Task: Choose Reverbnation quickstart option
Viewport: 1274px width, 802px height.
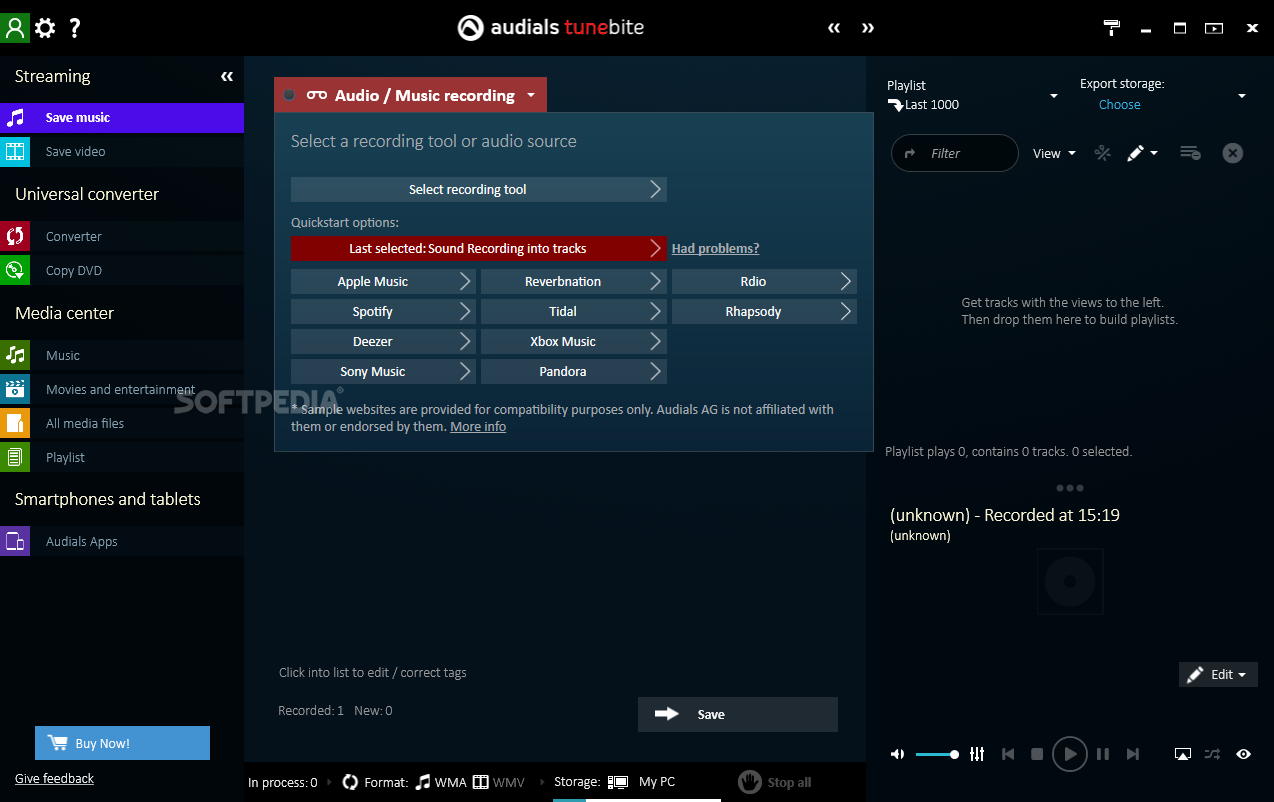Action: [573, 282]
